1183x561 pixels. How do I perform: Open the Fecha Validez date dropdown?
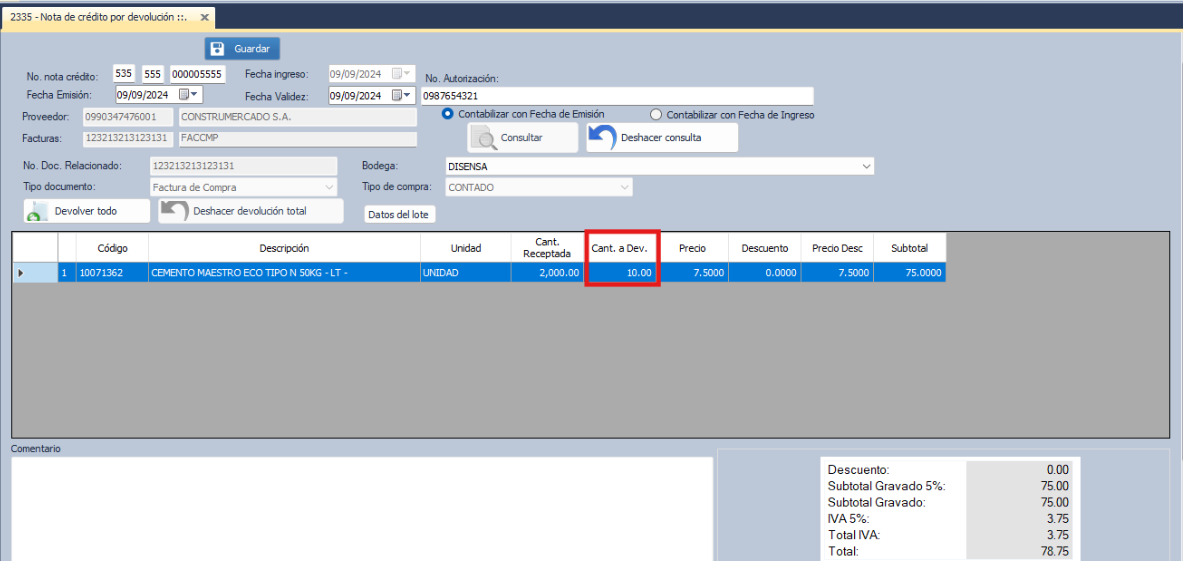402,96
